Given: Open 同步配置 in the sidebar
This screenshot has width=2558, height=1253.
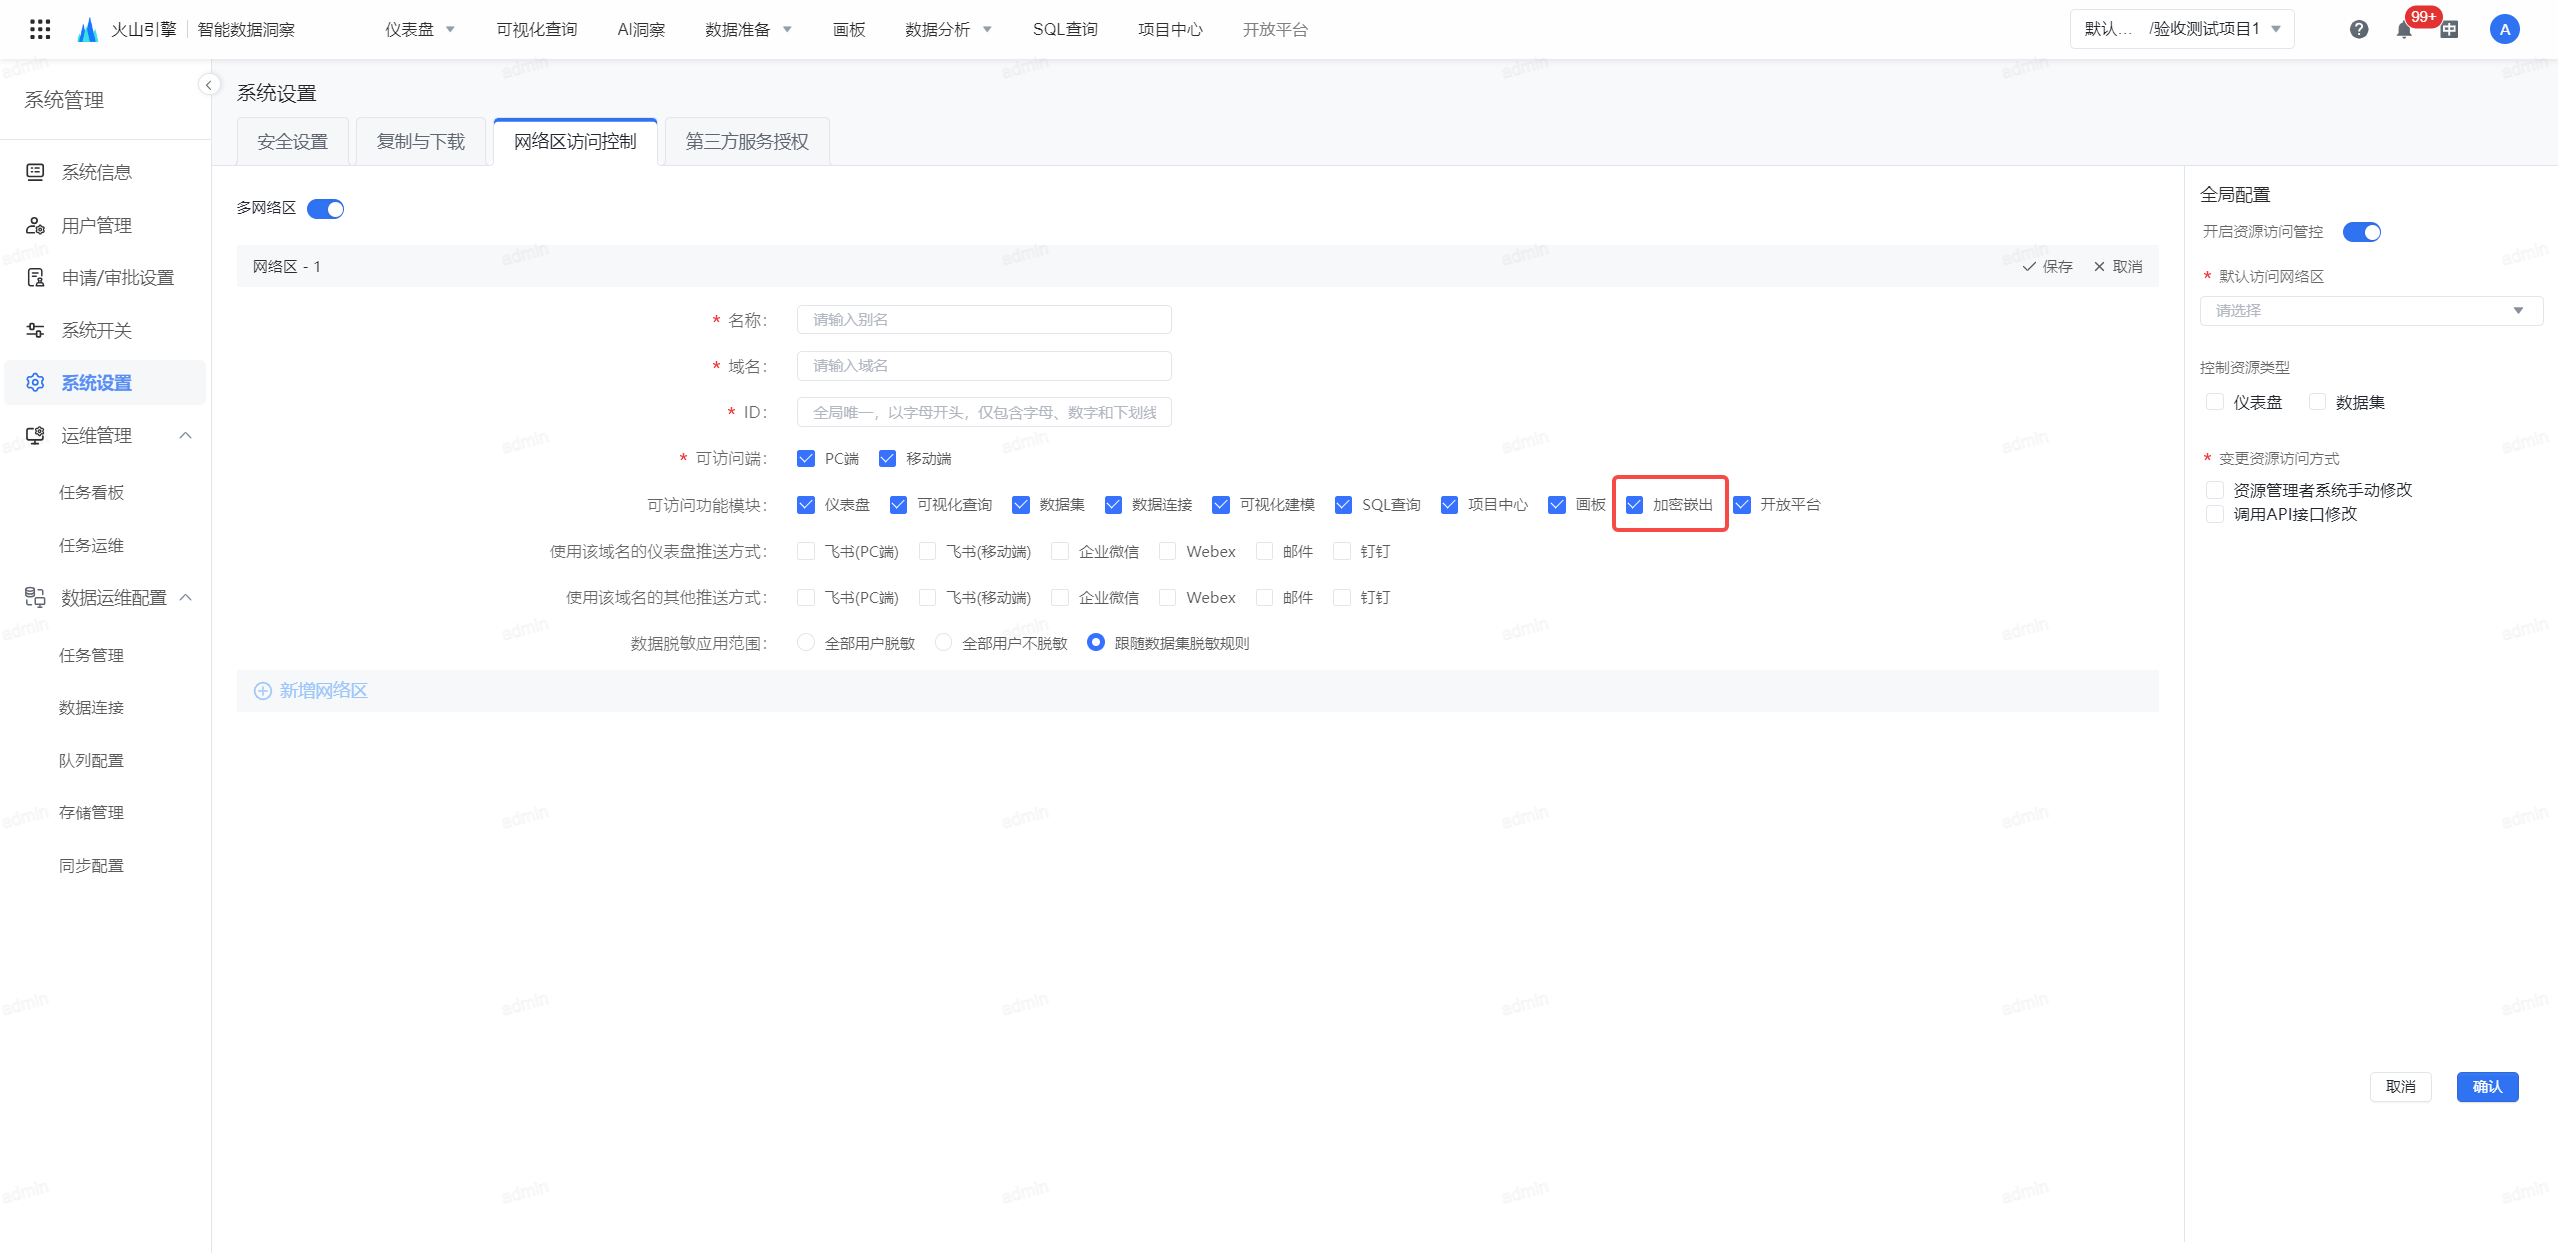Looking at the screenshot, I should pos(91,865).
